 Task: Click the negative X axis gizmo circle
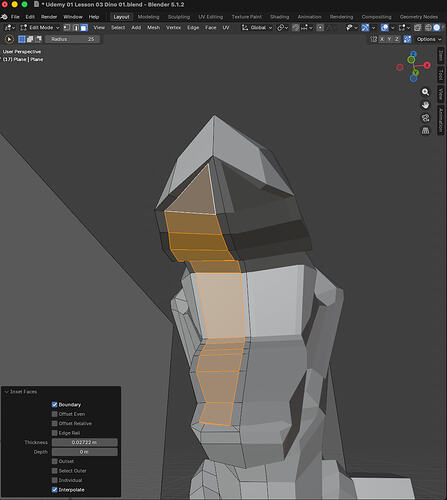pyautogui.click(x=400, y=67)
